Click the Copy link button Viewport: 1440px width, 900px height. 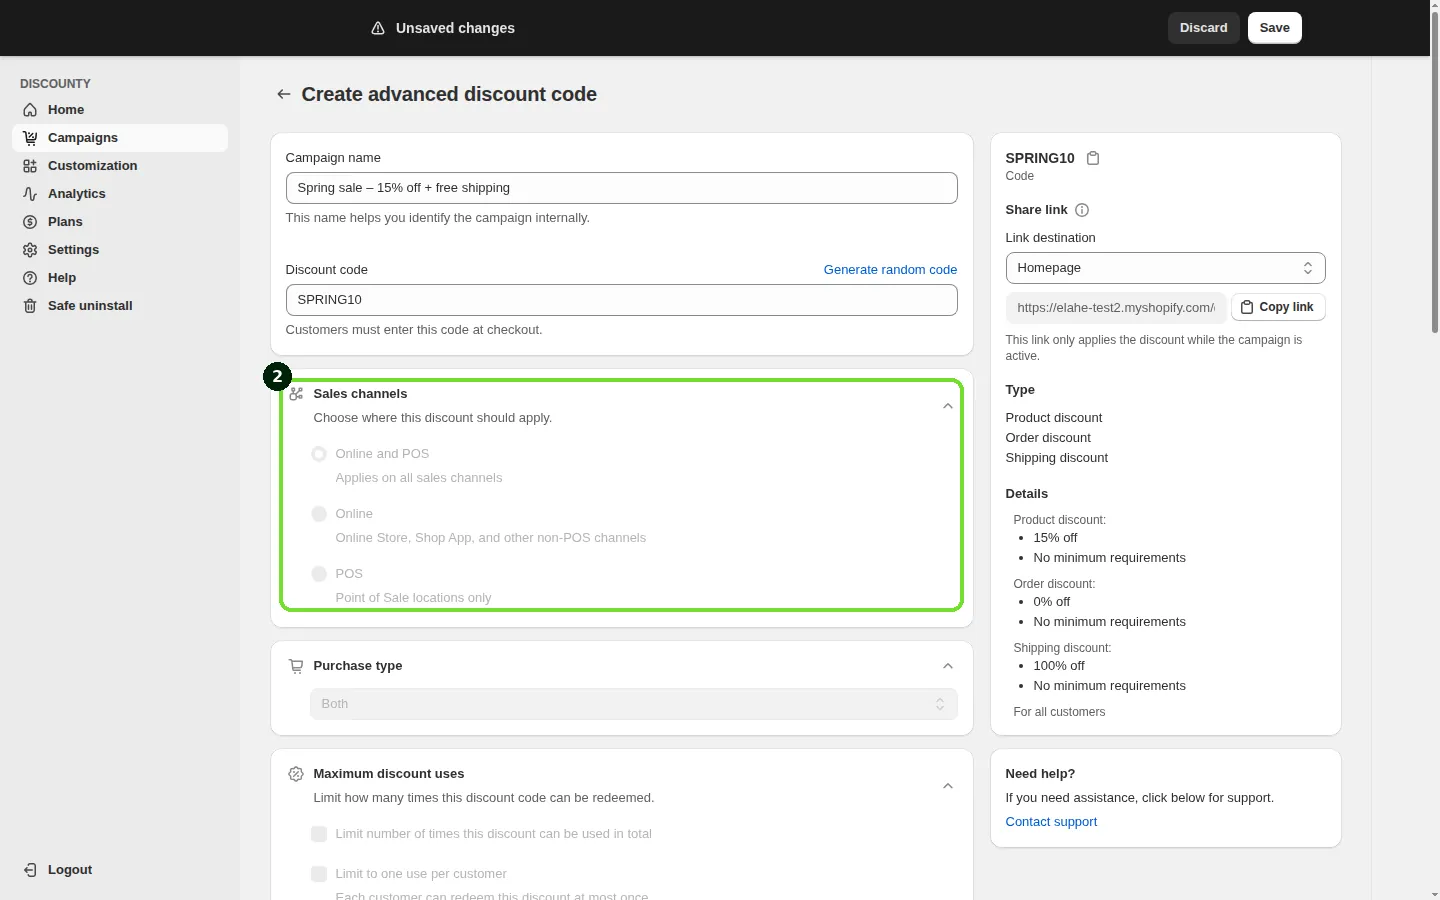1278,307
